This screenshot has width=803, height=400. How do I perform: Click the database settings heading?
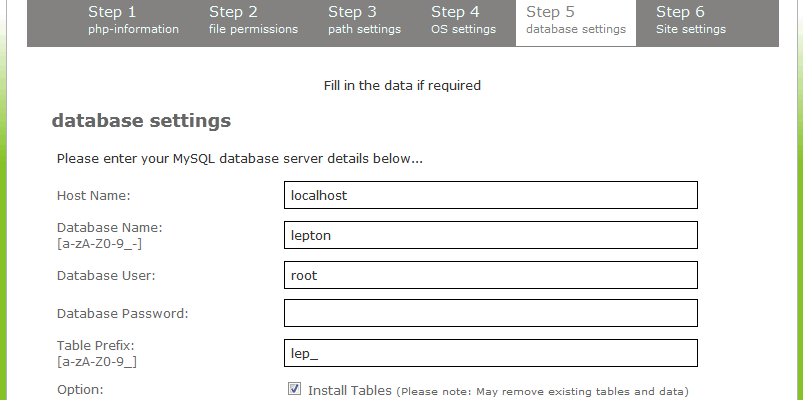(x=141, y=121)
